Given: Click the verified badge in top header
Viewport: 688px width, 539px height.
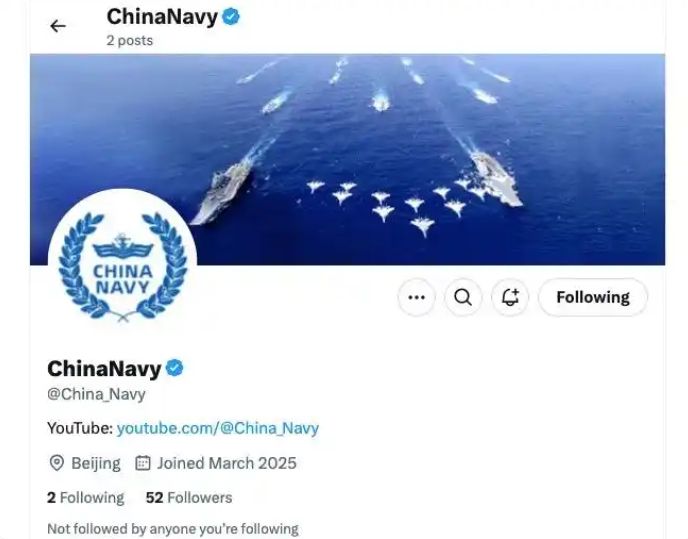Looking at the screenshot, I should 231,17.
